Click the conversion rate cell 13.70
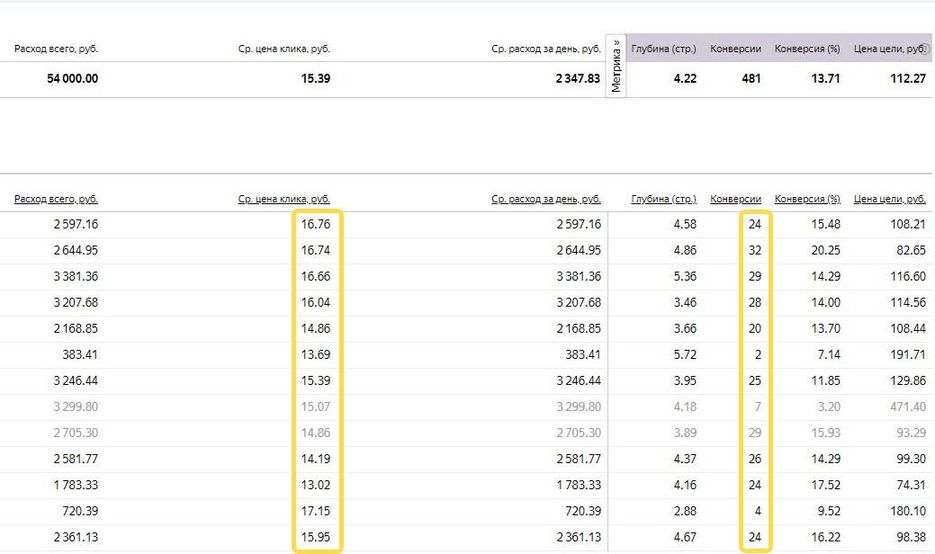 click(825, 329)
